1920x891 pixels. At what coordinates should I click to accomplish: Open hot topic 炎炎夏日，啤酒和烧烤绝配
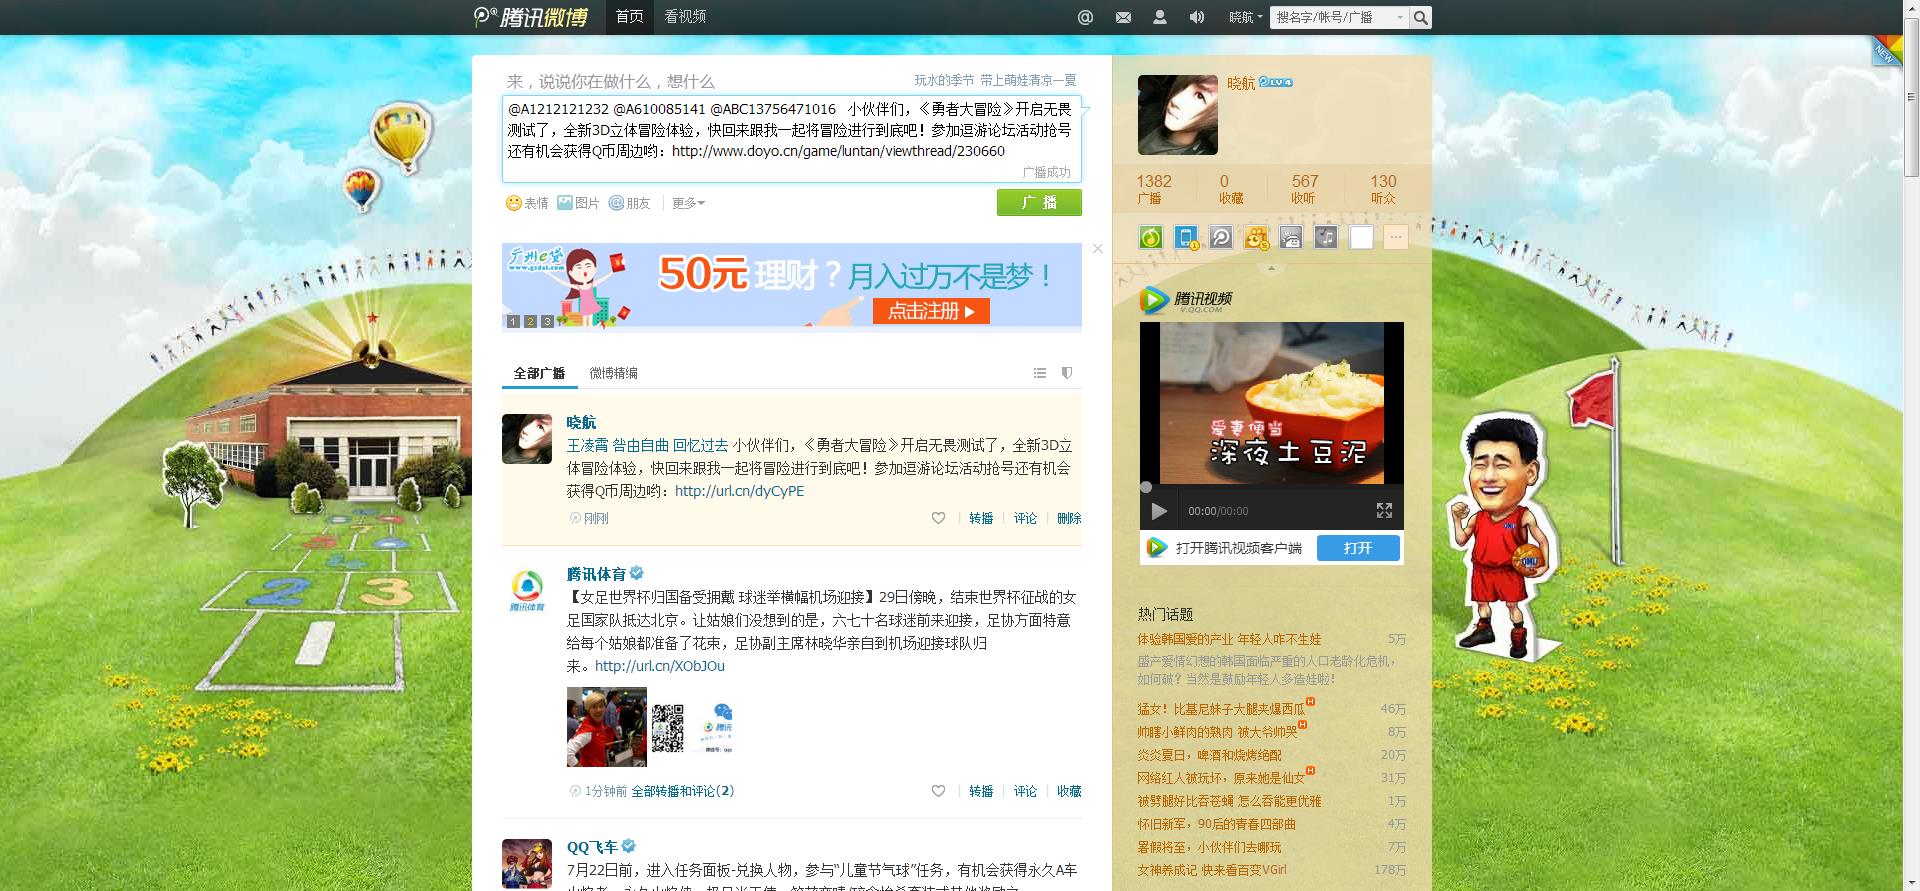click(1209, 755)
